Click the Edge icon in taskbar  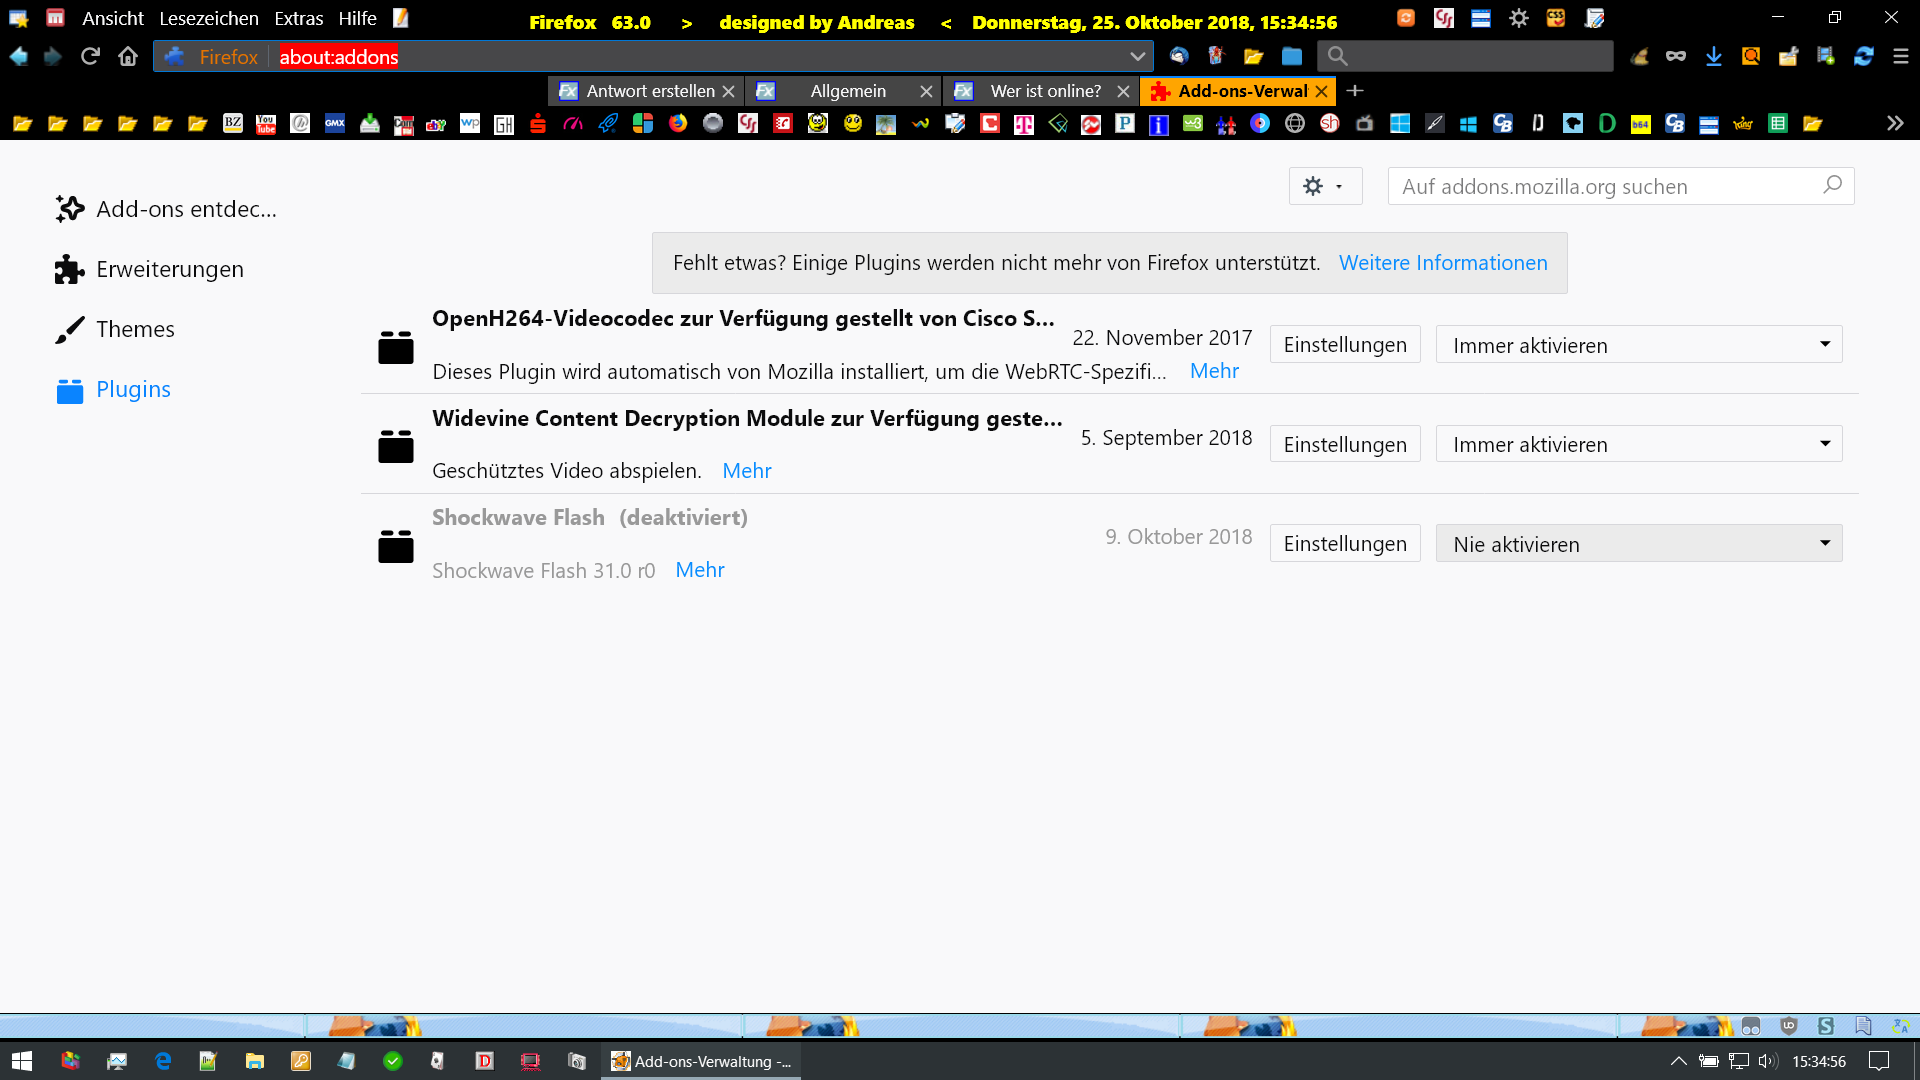[x=163, y=1061]
